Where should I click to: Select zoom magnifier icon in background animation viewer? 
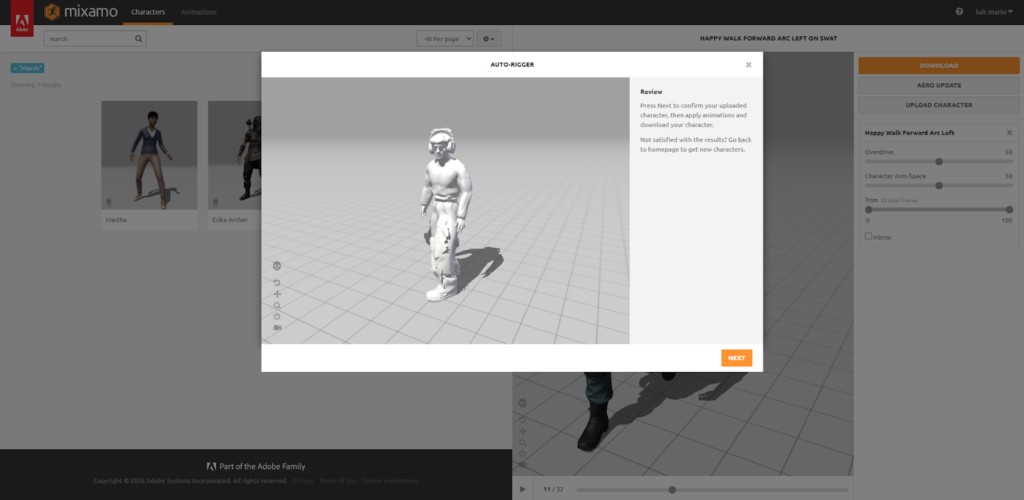tap(522, 442)
